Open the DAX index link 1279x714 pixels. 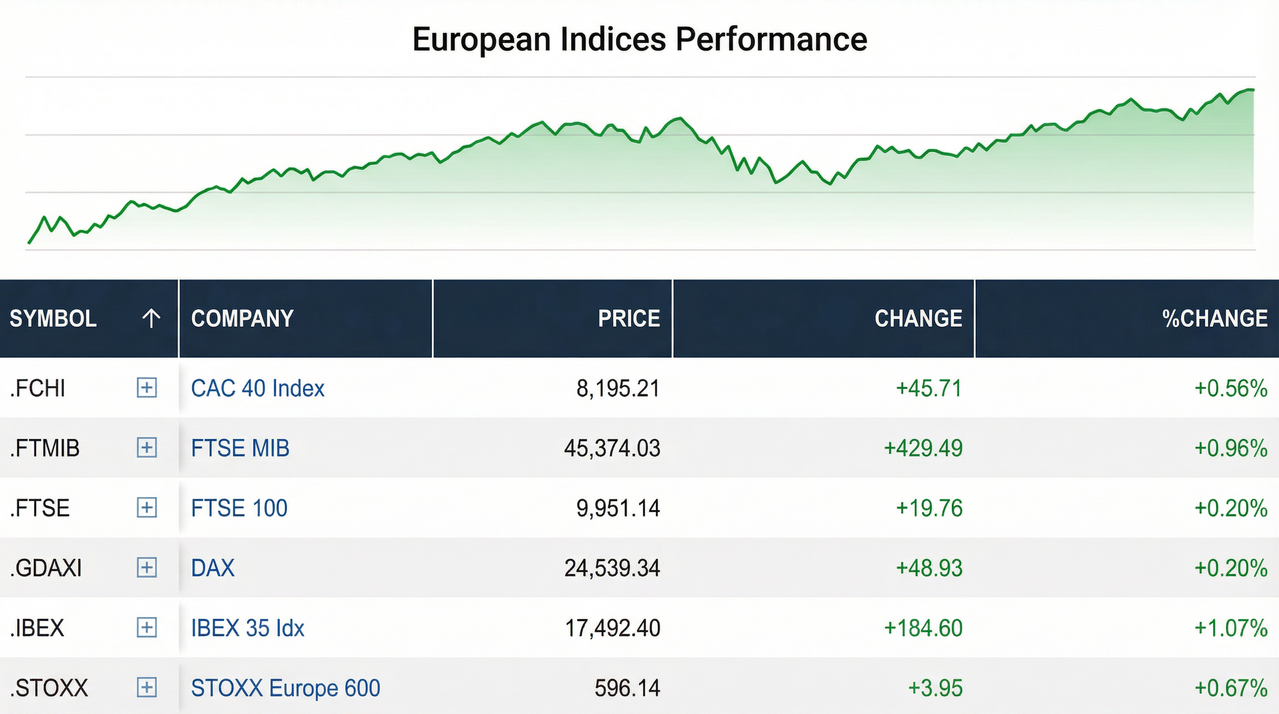[213, 568]
